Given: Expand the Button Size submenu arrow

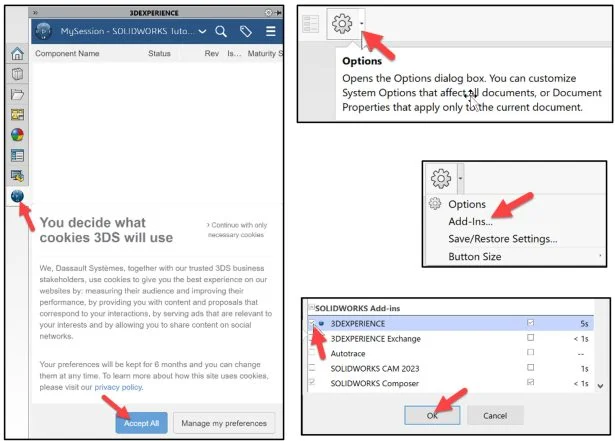Looking at the screenshot, I should [x=600, y=256].
